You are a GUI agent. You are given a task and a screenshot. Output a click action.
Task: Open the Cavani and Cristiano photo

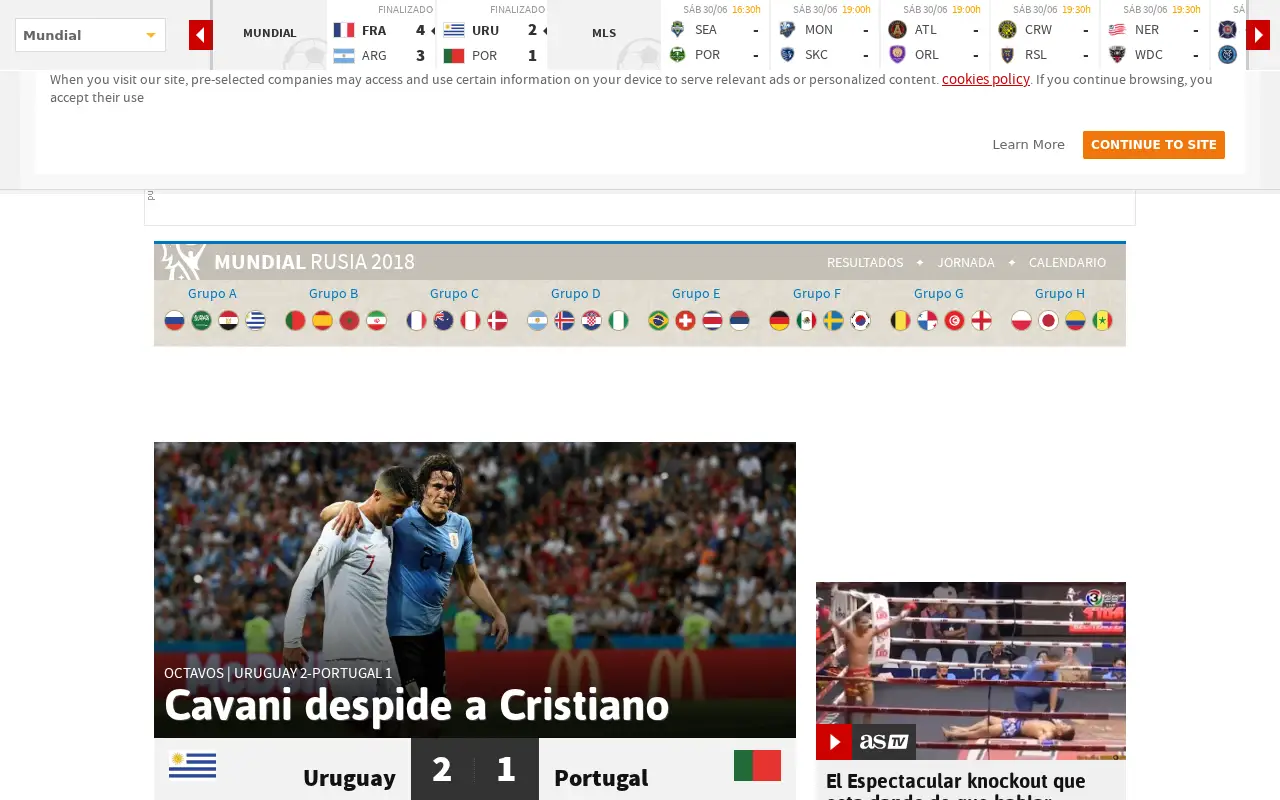click(x=475, y=590)
